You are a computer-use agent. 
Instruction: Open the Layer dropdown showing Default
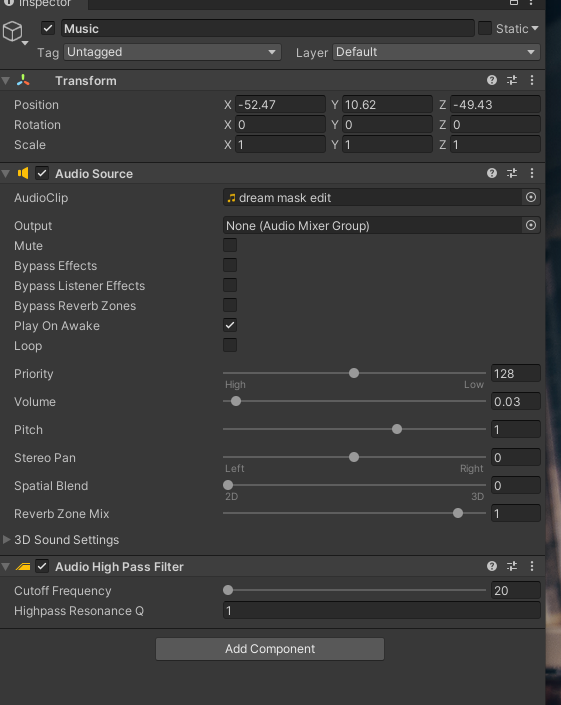pyautogui.click(x=436, y=52)
